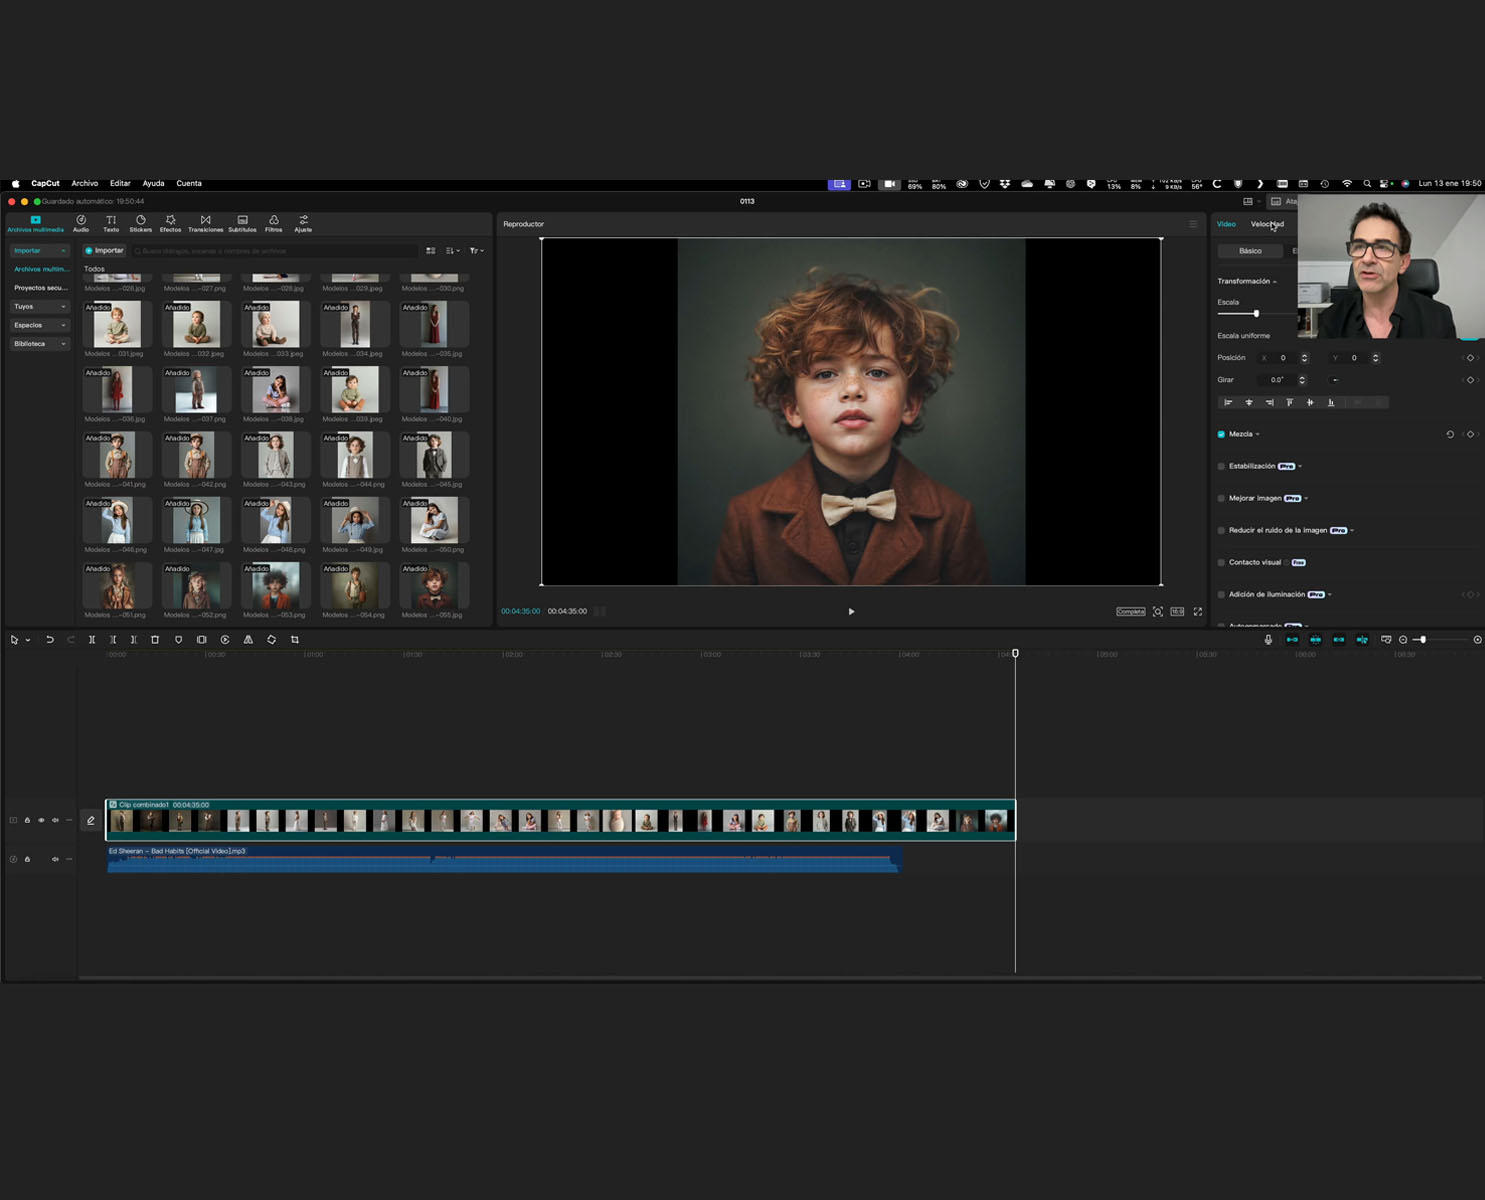Mute the video track speaker icon
Image resolution: width=1485 pixels, height=1200 pixels.
point(55,821)
